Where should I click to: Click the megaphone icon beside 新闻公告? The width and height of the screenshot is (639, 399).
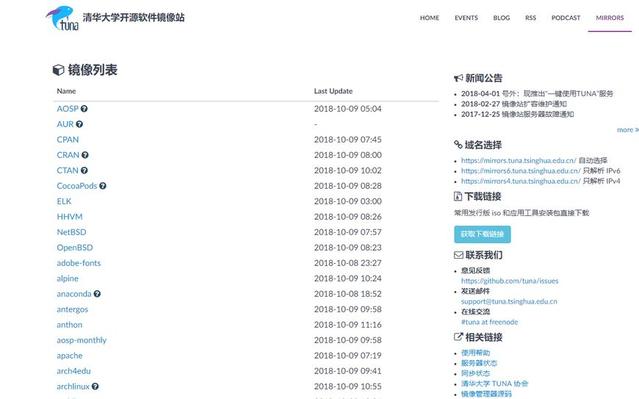coord(458,78)
